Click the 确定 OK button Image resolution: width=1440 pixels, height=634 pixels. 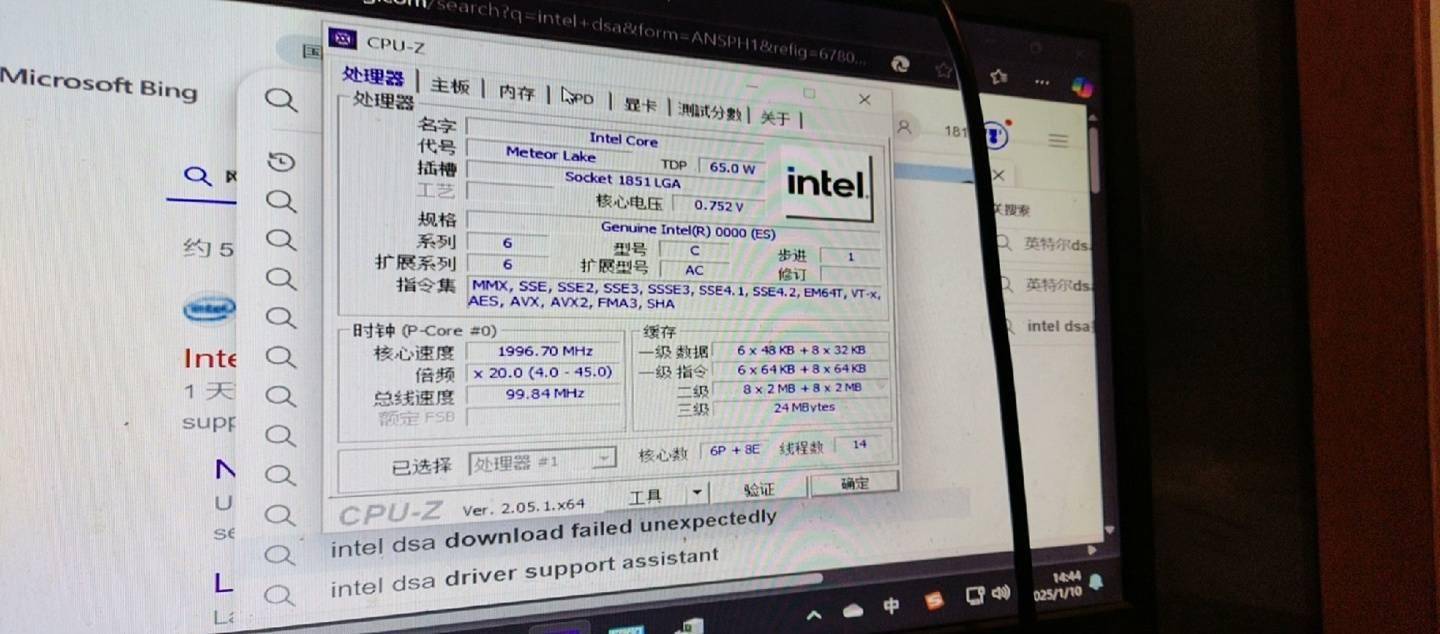855,484
